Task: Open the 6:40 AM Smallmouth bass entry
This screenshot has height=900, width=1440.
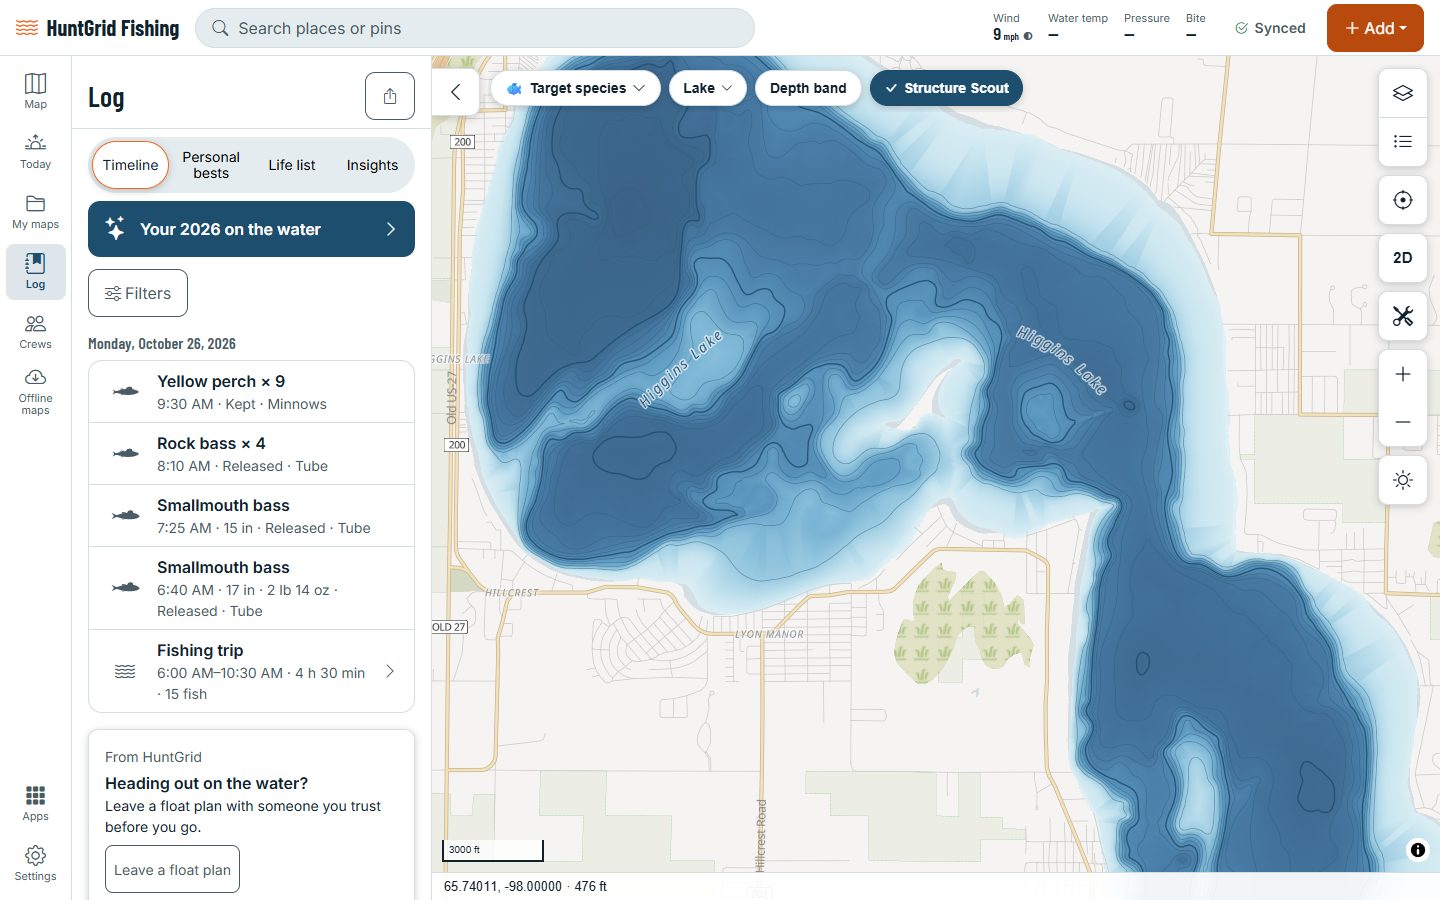Action: point(251,588)
